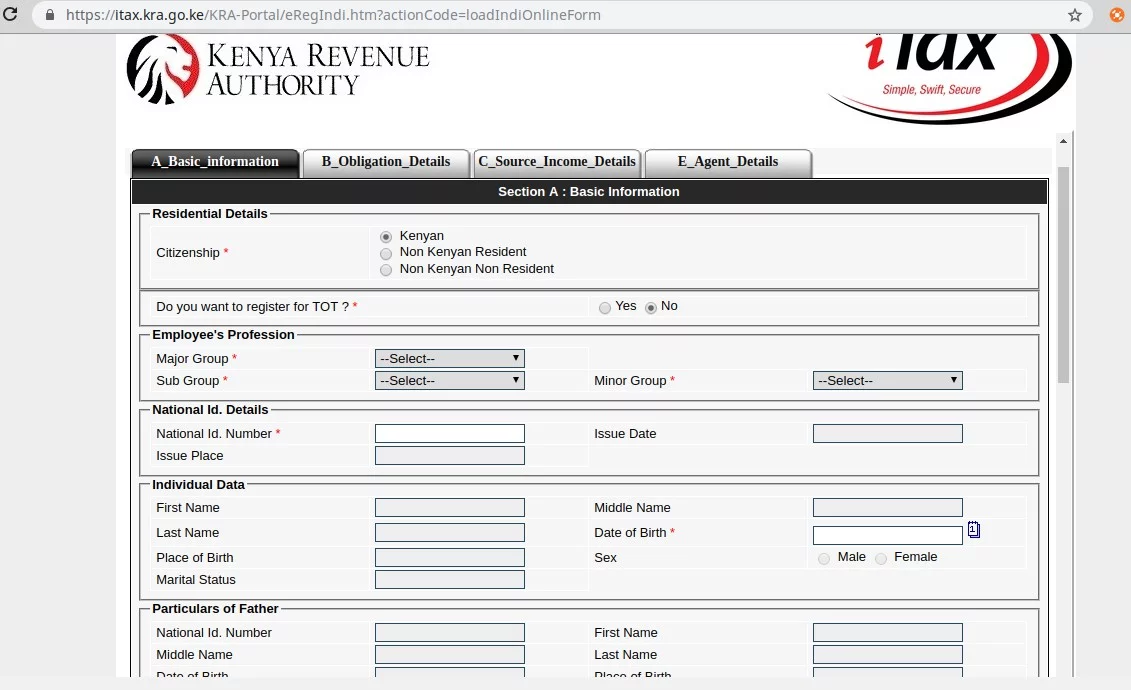Click the Place of Birth field under Individual Data

[x=449, y=557]
